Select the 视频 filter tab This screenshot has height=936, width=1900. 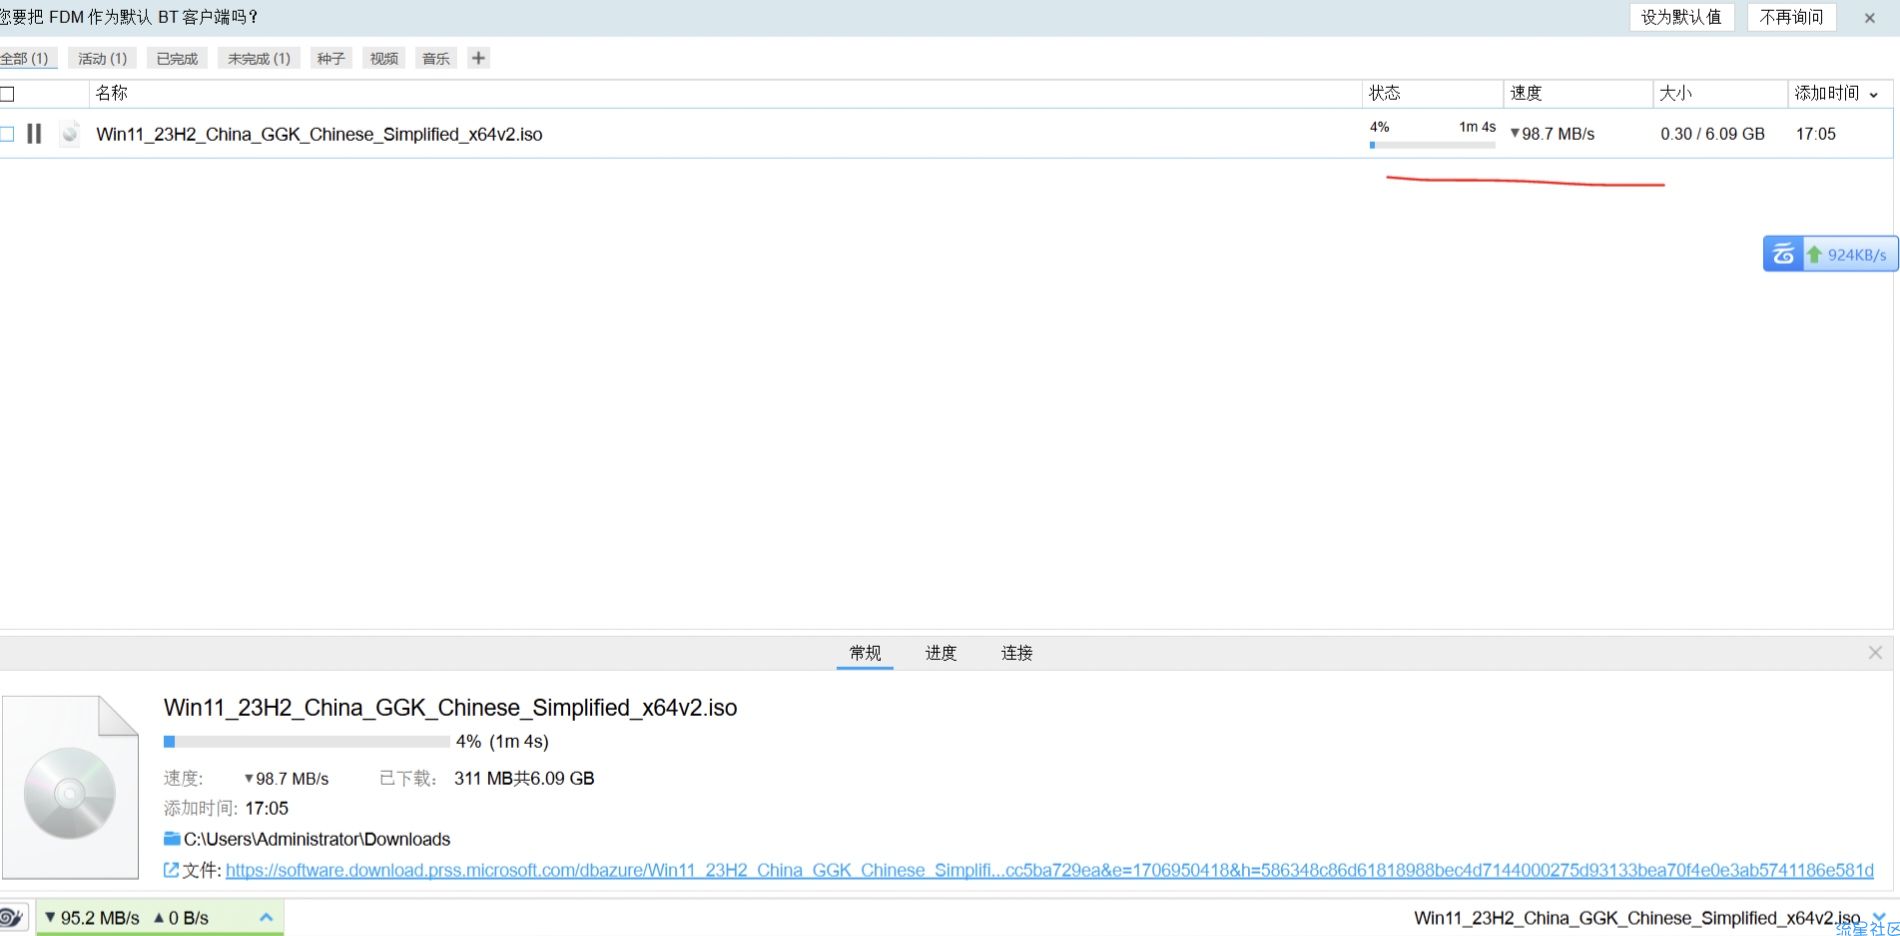click(384, 58)
